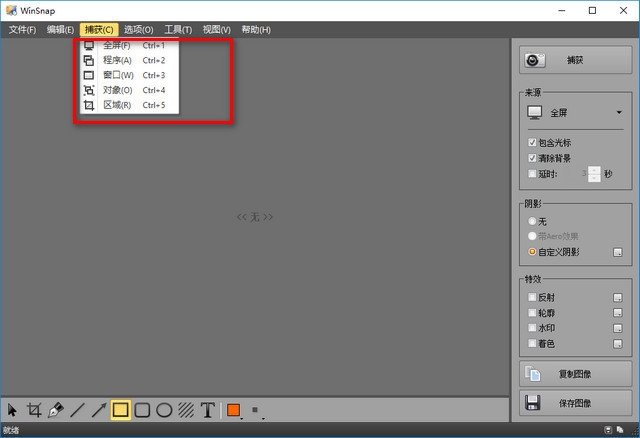Open the 视图(V) menu
The width and height of the screenshot is (640, 438).
pos(216,29)
